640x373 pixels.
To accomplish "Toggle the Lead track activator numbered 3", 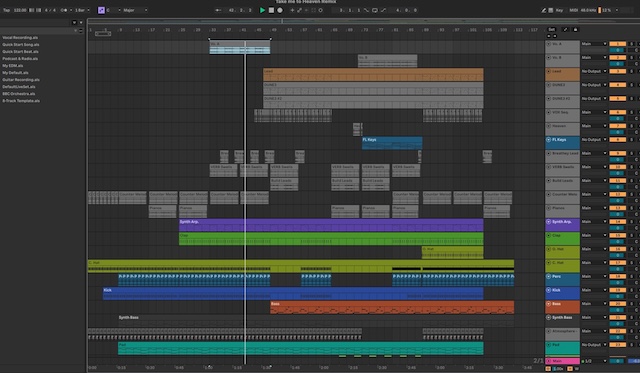I will point(618,71).
